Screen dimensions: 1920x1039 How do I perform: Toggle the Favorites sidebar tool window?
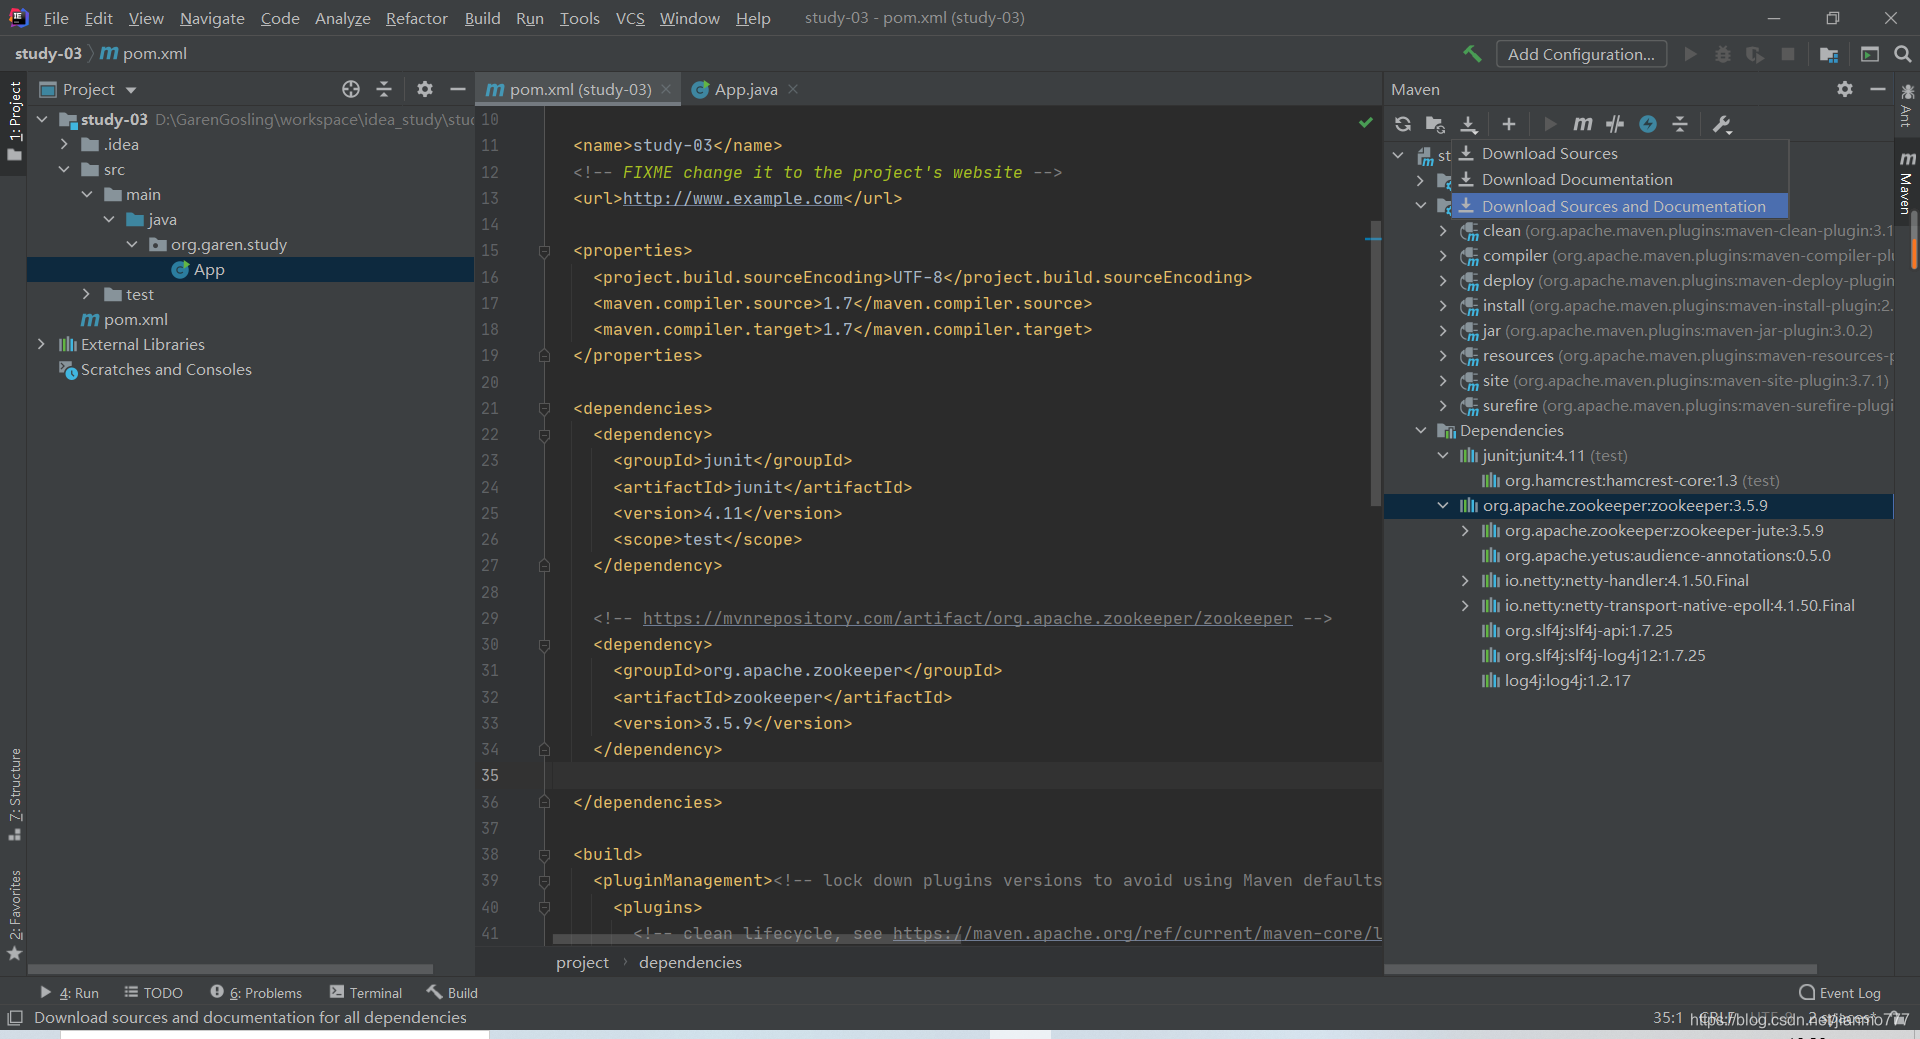tap(14, 915)
